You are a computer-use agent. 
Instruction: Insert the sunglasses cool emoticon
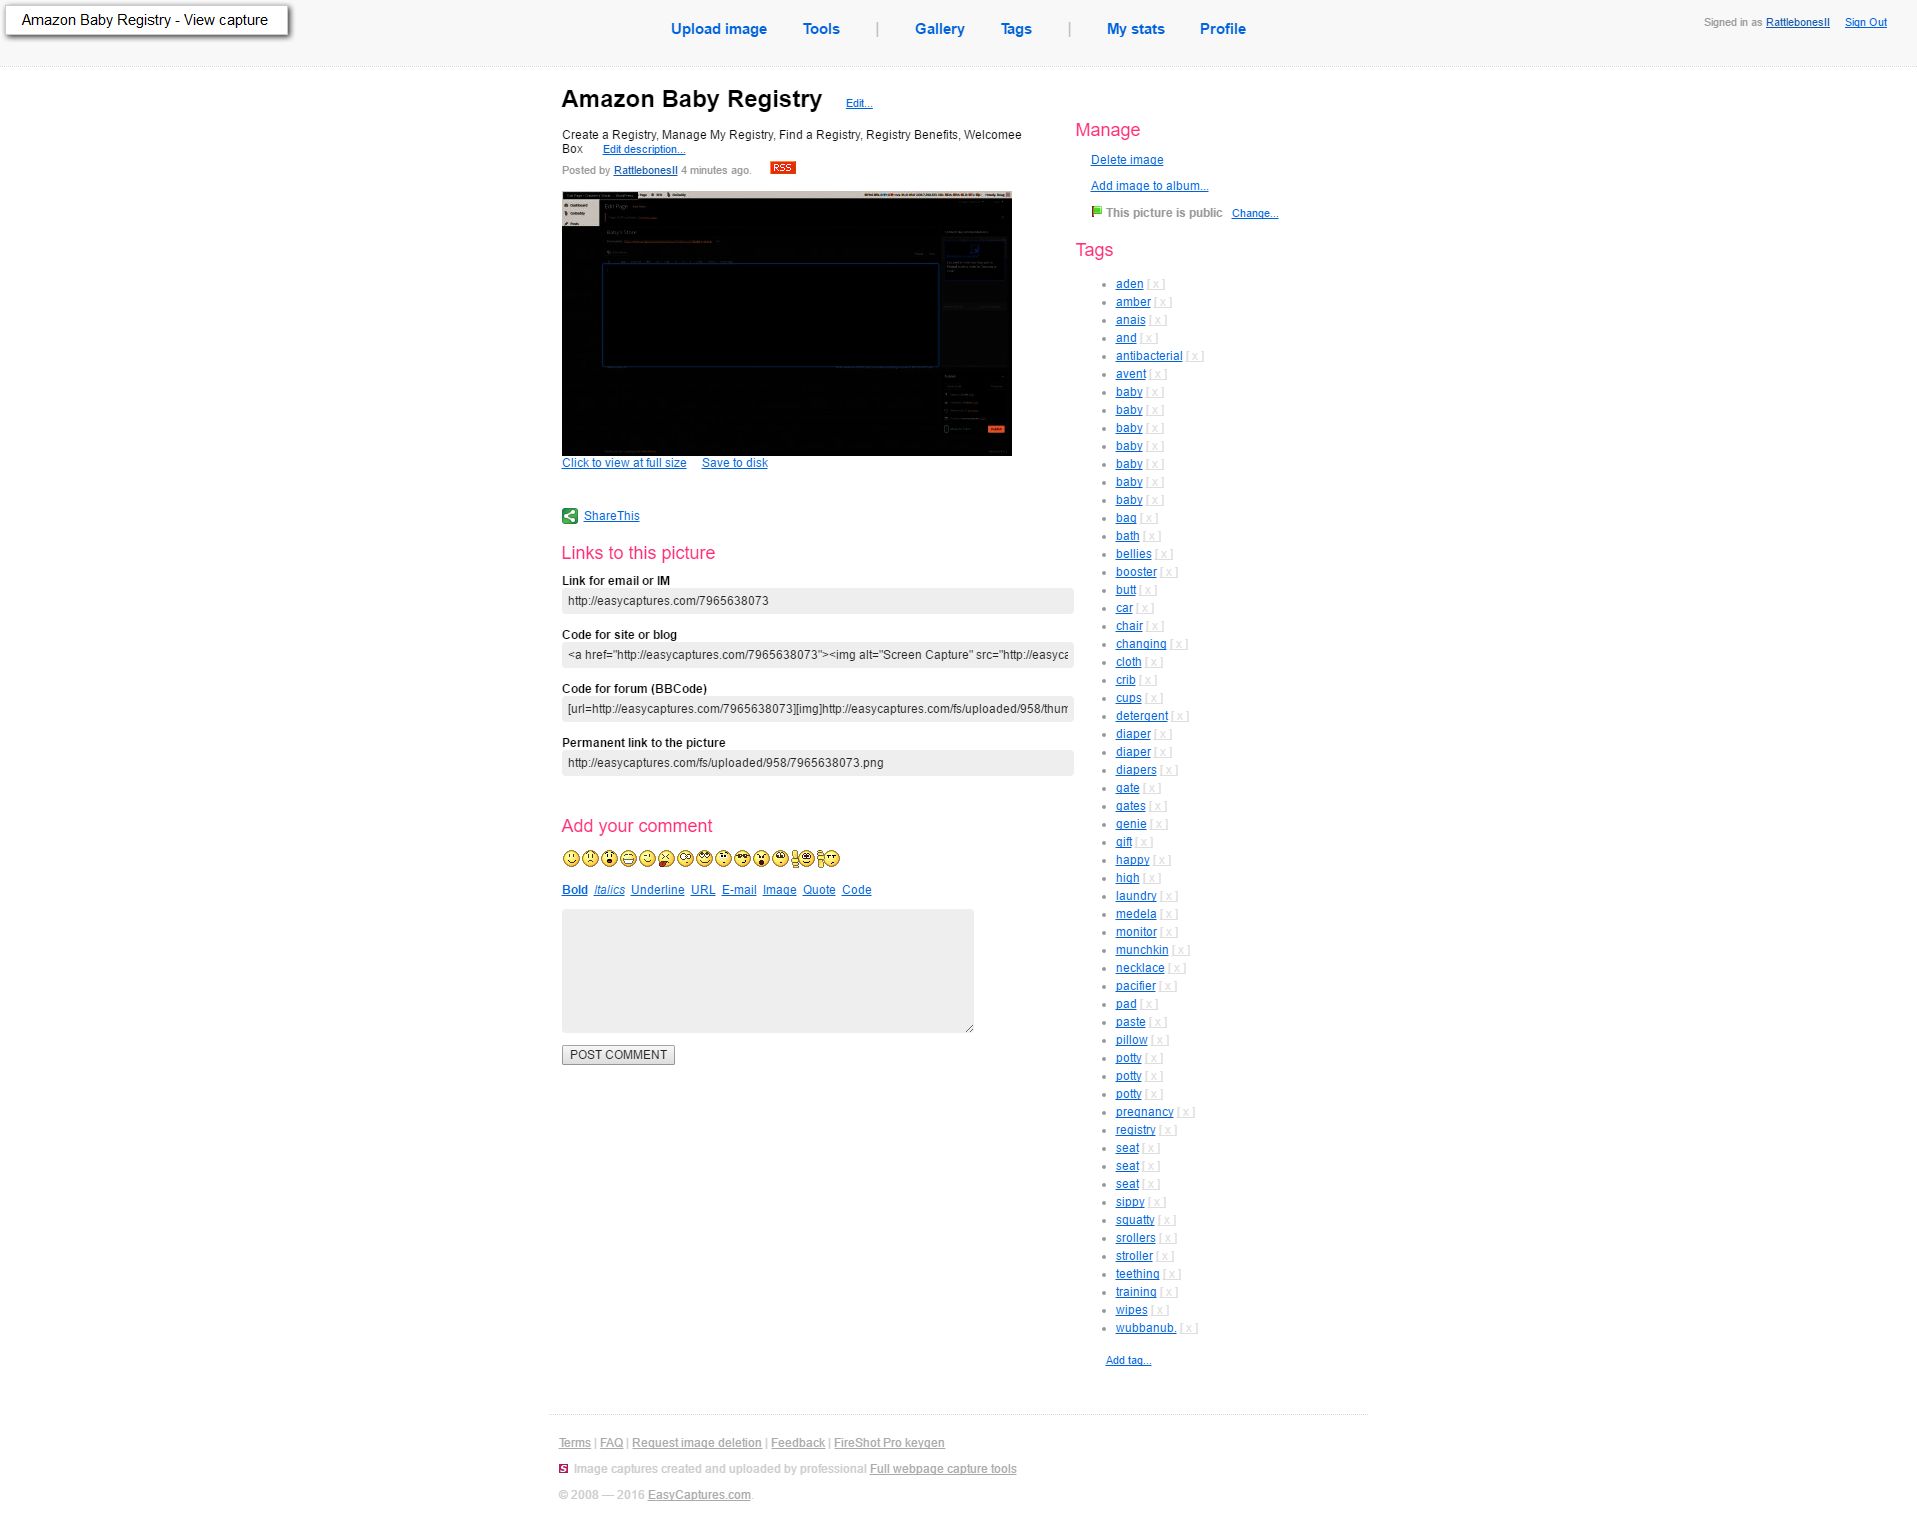pos(742,859)
